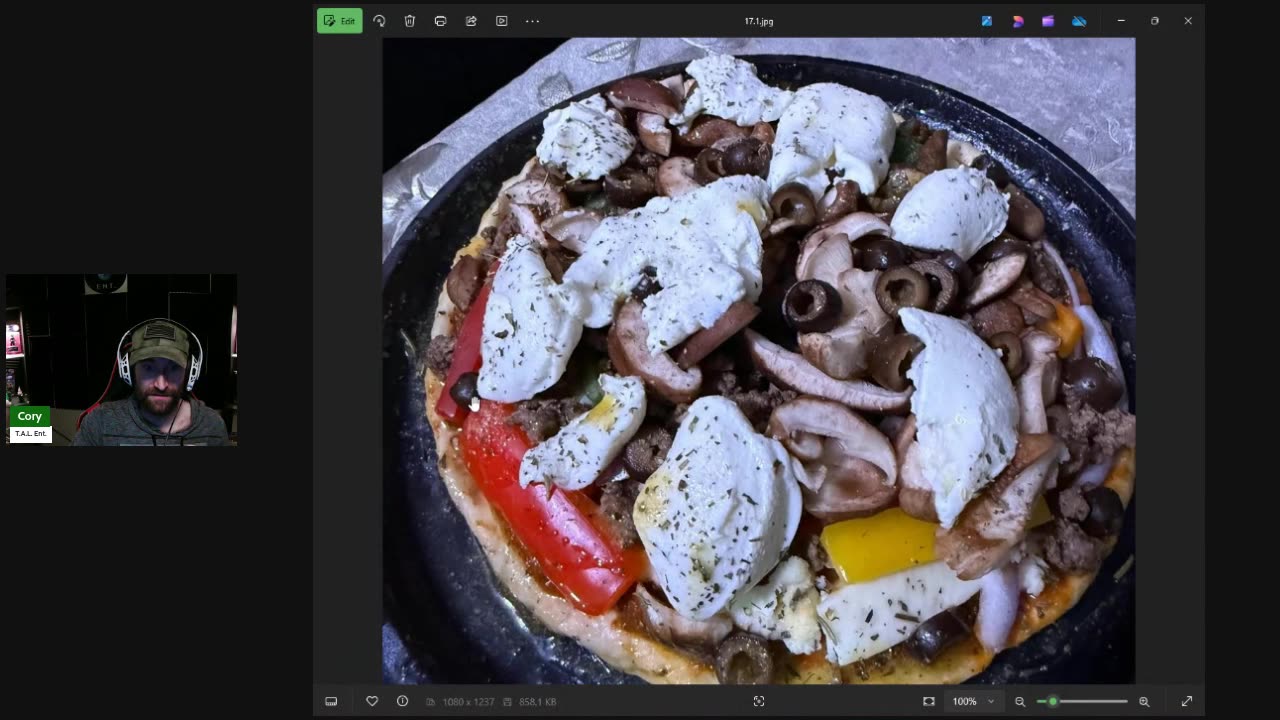Toggle the filmstrip view icon
Viewport: 1280px width, 720px height.
pos(331,702)
